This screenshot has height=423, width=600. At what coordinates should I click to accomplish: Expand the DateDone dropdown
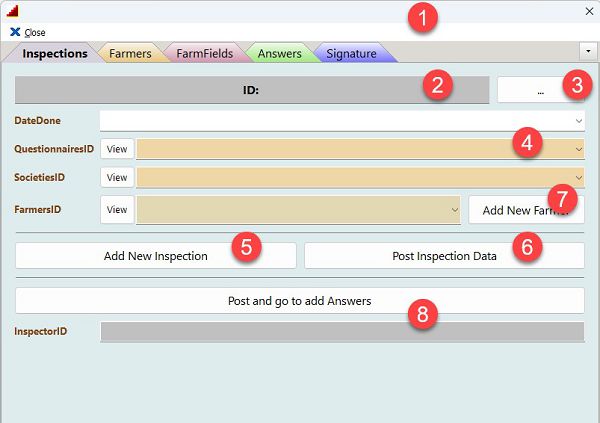(x=578, y=120)
